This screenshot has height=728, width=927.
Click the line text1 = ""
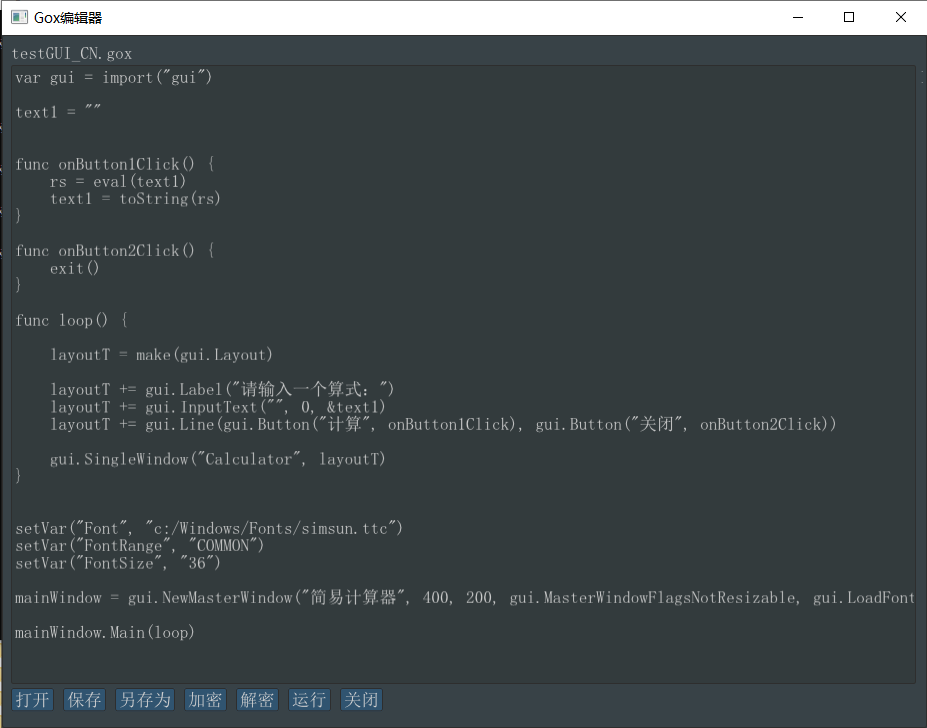point(58,112)
